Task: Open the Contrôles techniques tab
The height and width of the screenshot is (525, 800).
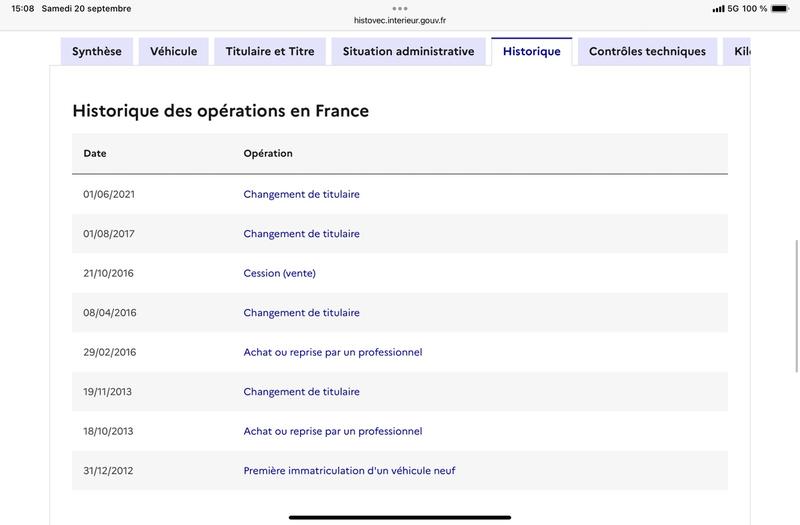Action: pos(647,52)
